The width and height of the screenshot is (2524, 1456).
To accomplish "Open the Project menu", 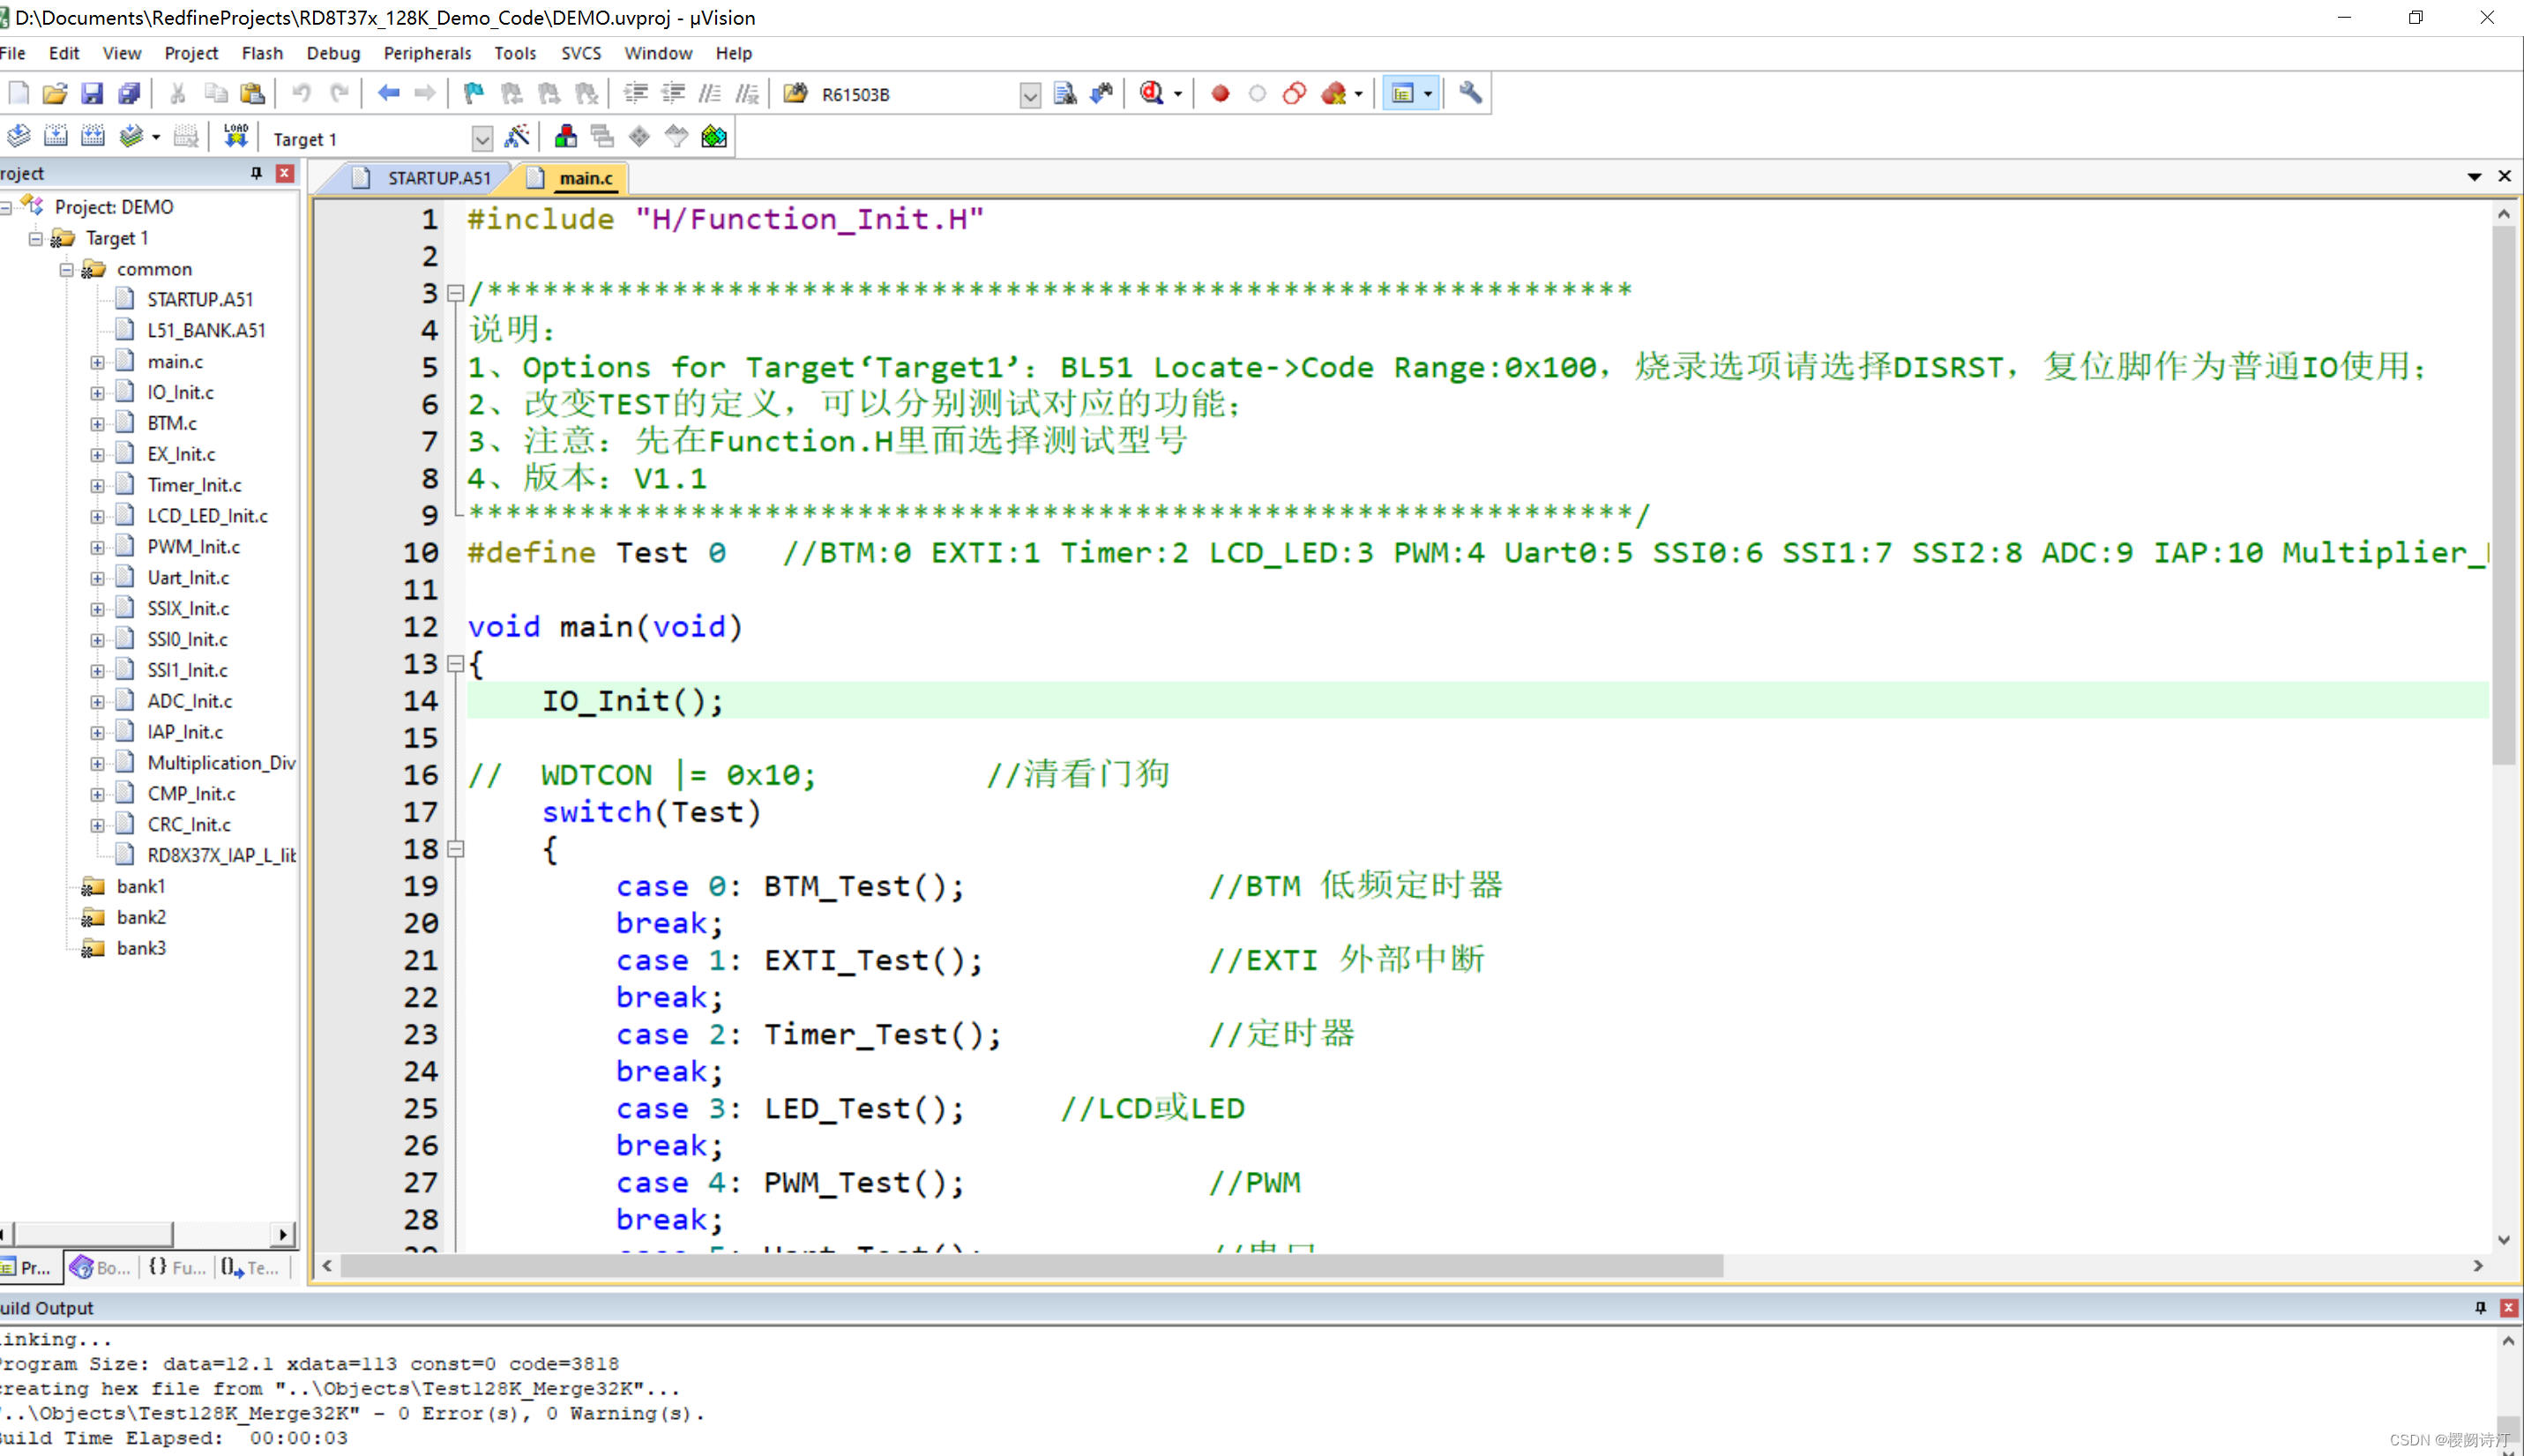I will pos(191,53).
